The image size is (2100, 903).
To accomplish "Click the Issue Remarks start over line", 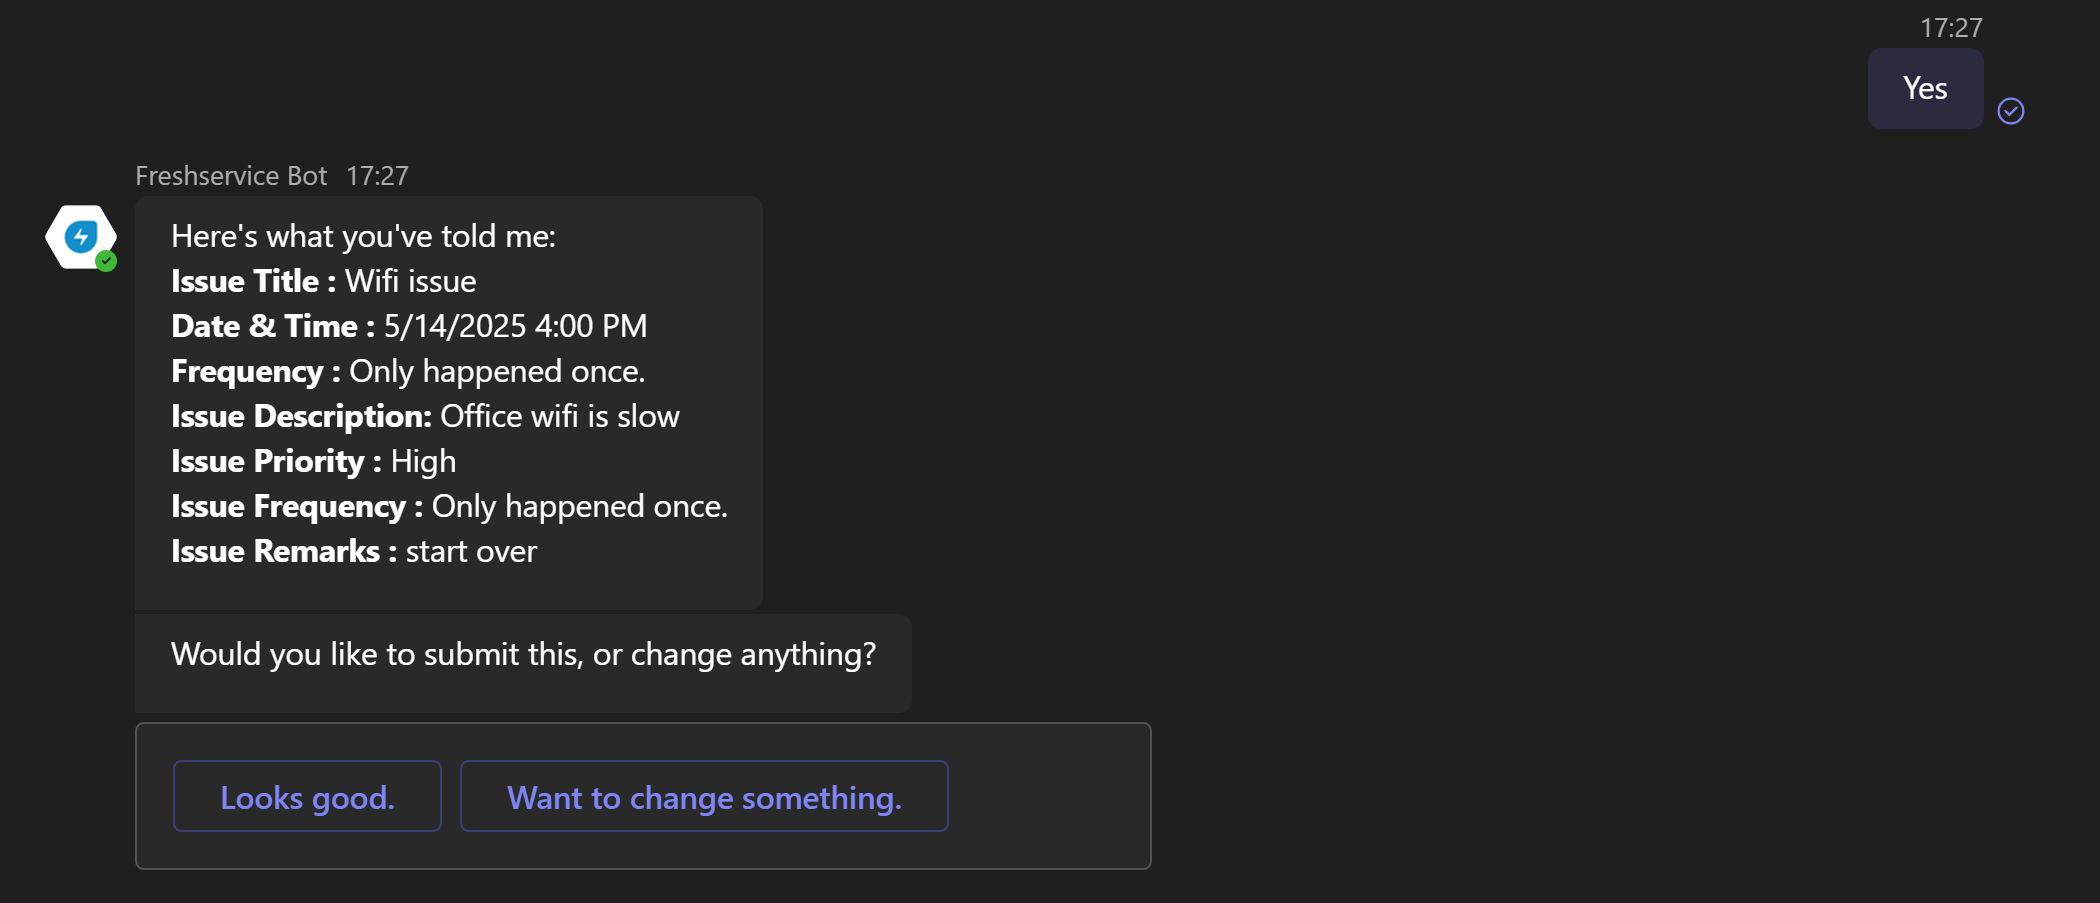I will pyautogui.click(x=354, y=551).
